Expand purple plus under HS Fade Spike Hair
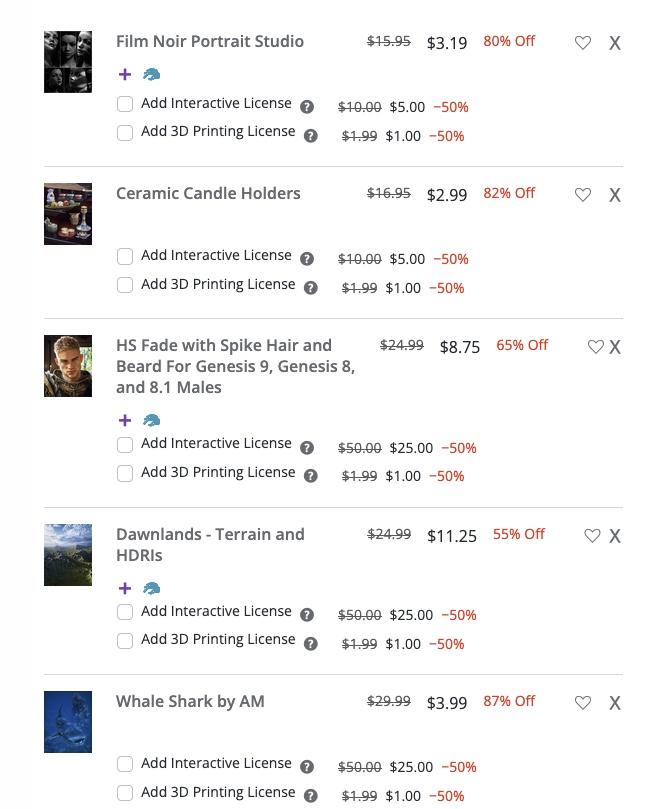650x809 pixels. pos(125,420)
